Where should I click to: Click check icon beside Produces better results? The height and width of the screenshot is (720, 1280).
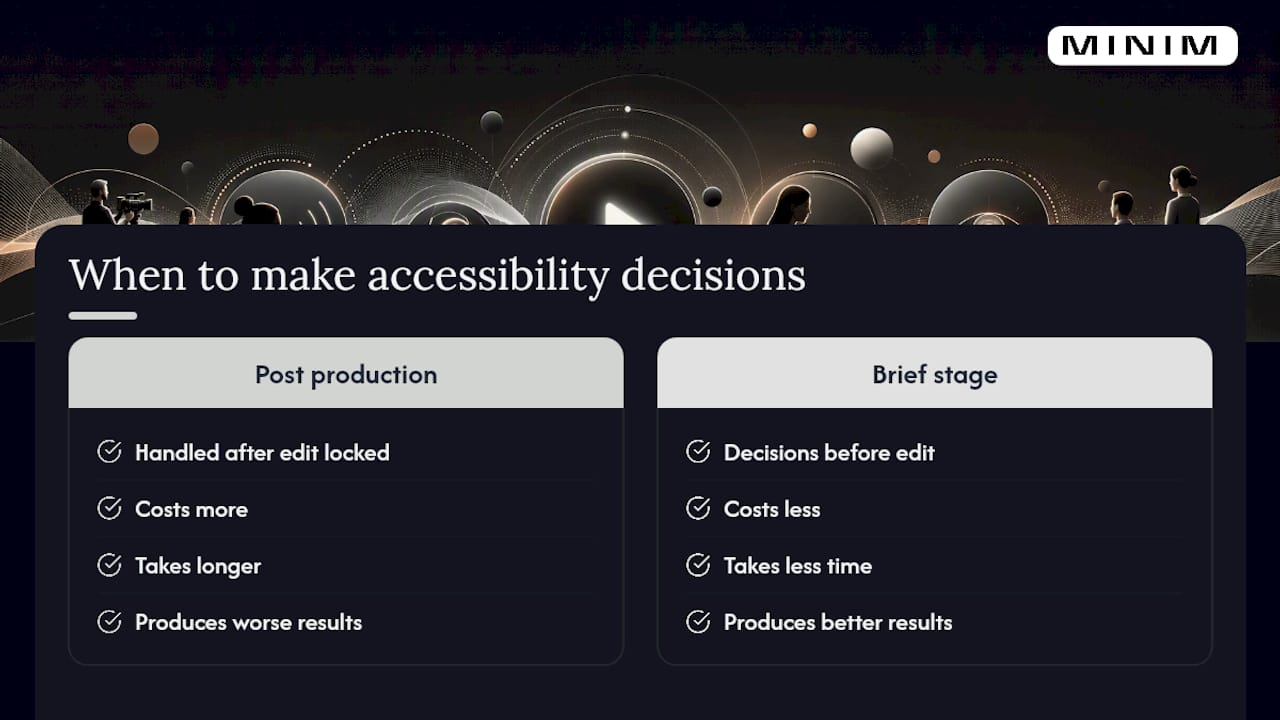click(698, 622)
